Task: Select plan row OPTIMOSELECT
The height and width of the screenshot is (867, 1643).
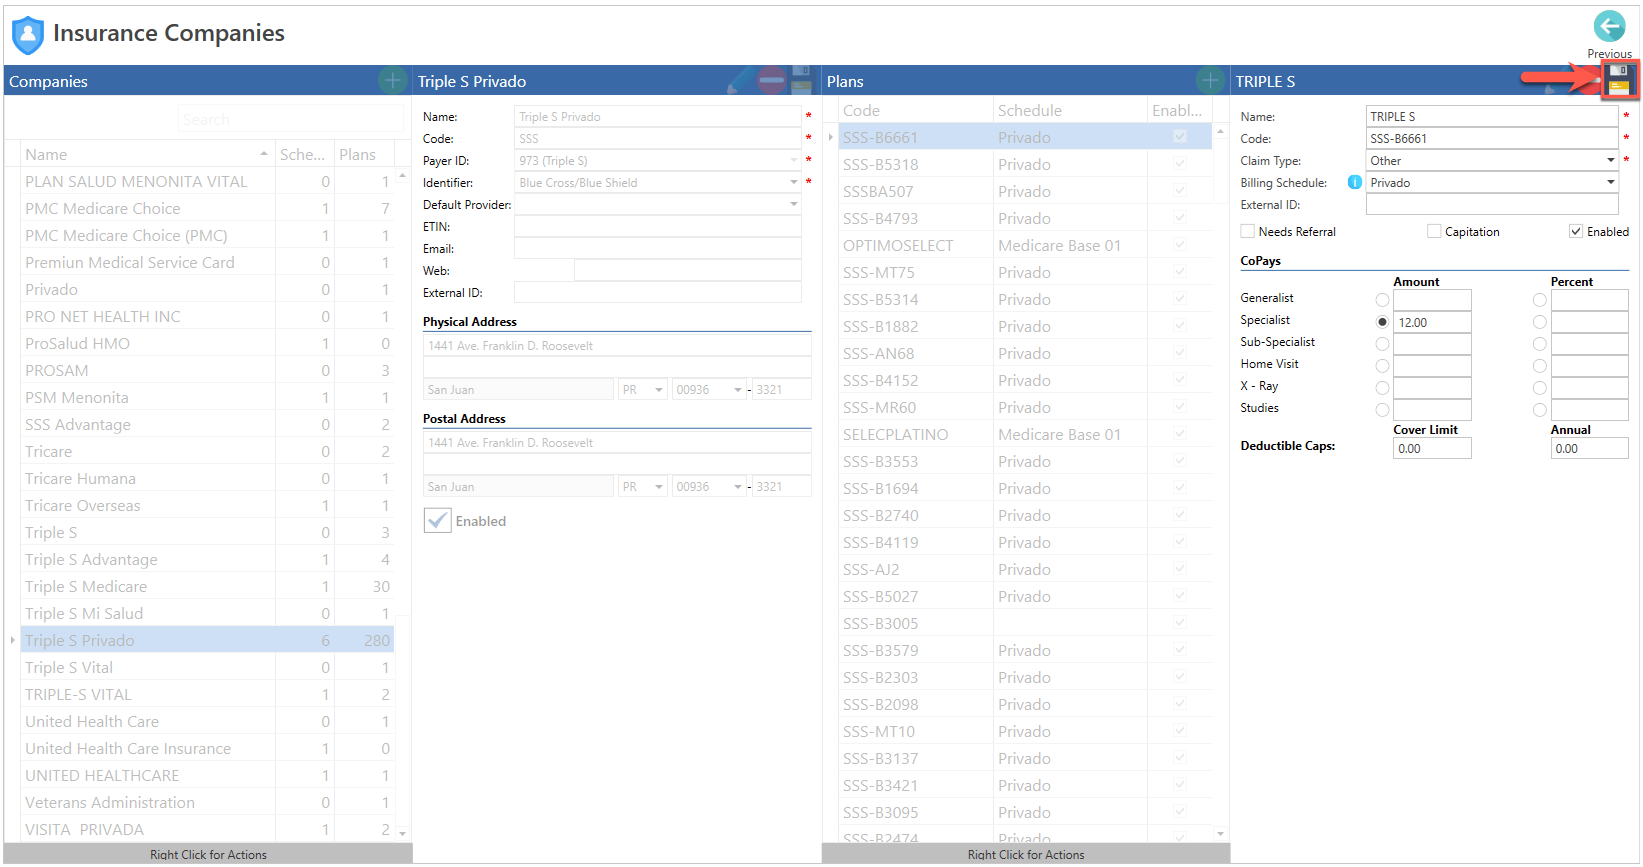Action: pos(1025,245)
